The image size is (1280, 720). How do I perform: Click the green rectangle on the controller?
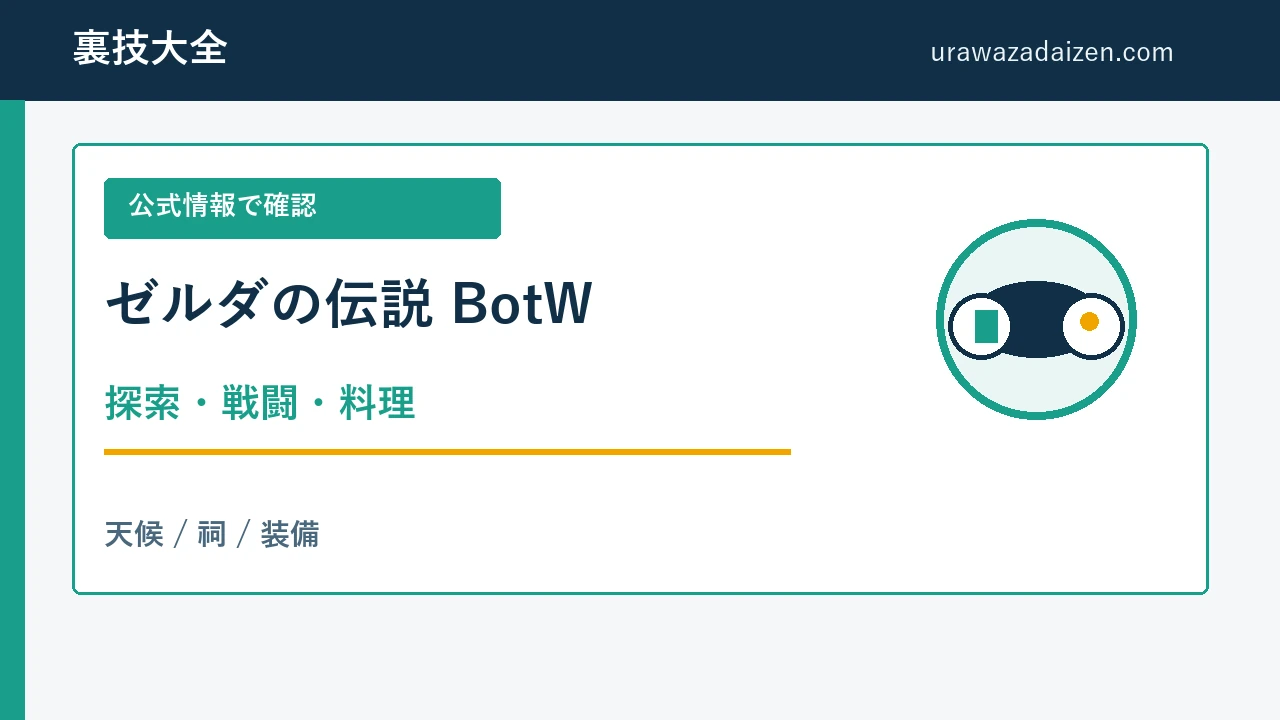[x=986, y=326]
